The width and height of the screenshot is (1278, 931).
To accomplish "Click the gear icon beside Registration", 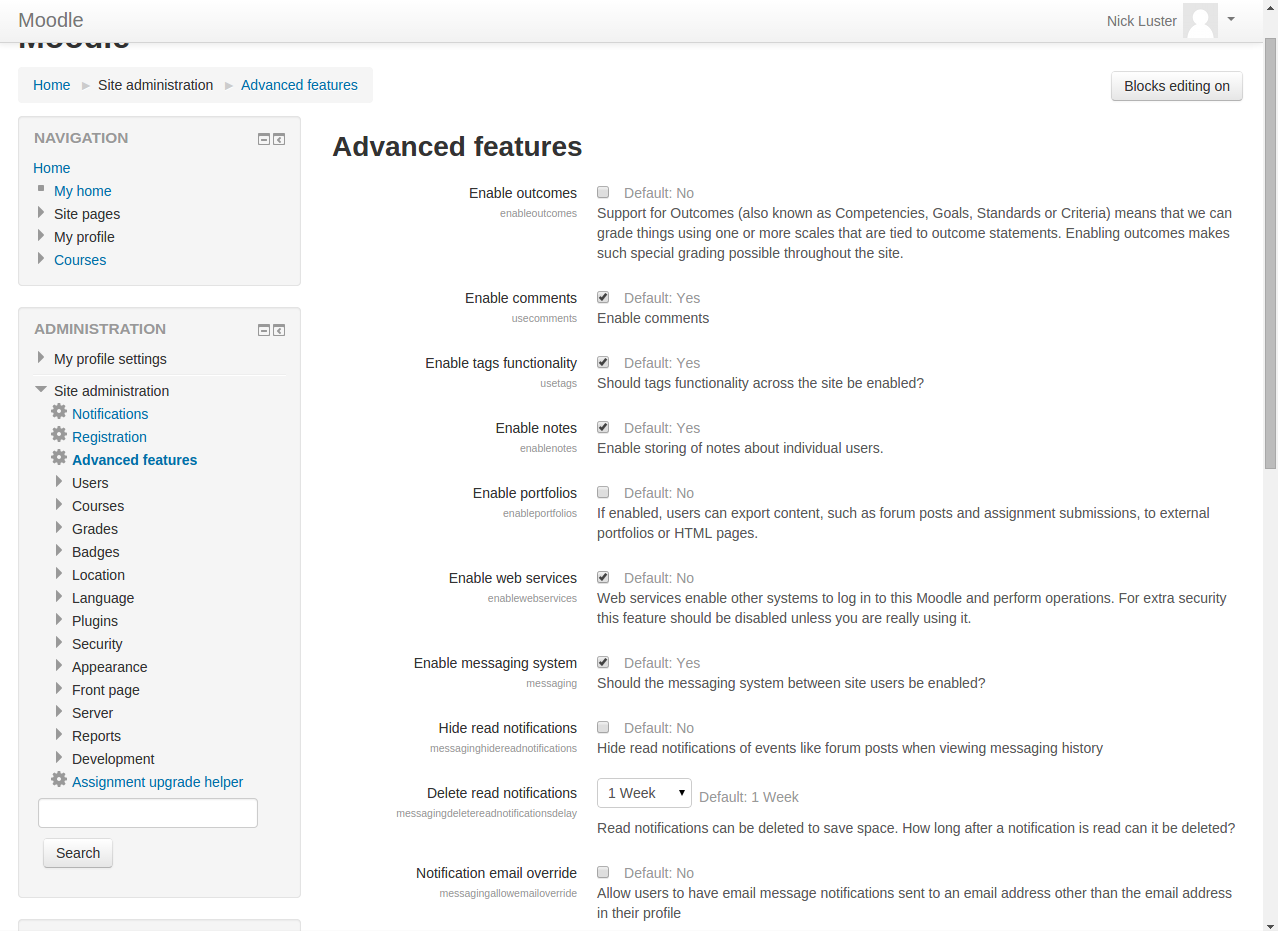I will [59, 435].
